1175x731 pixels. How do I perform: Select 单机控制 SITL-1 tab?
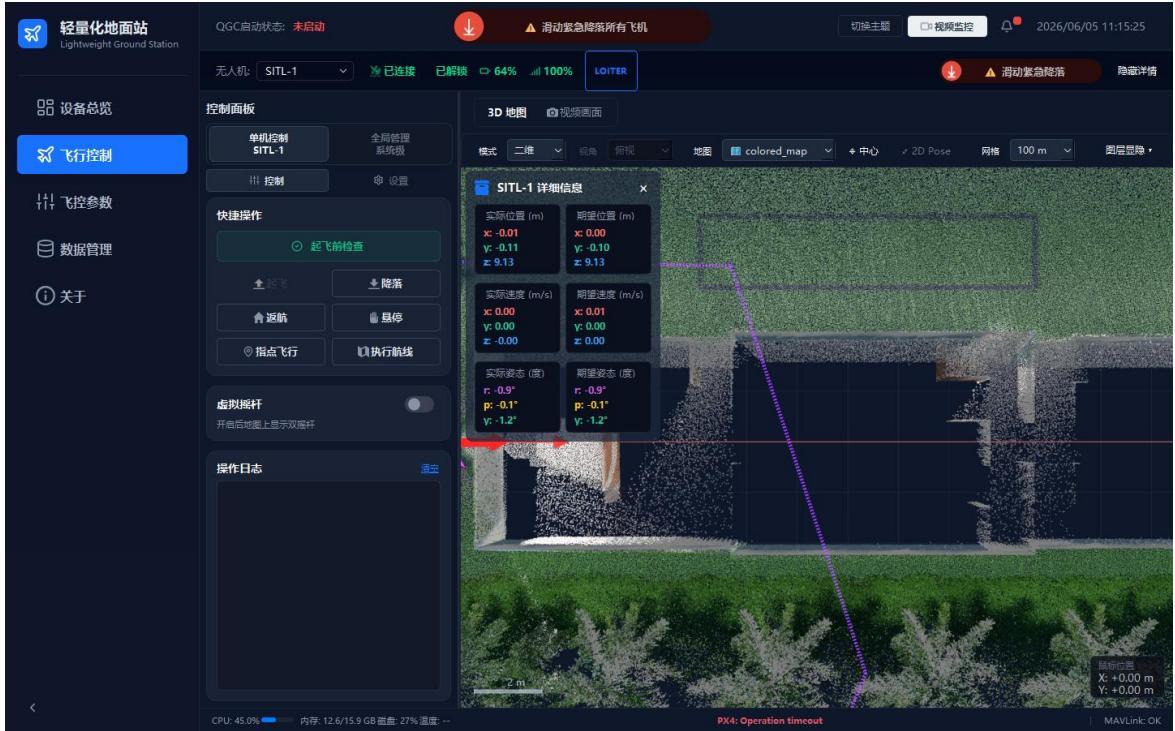[268, 144]
